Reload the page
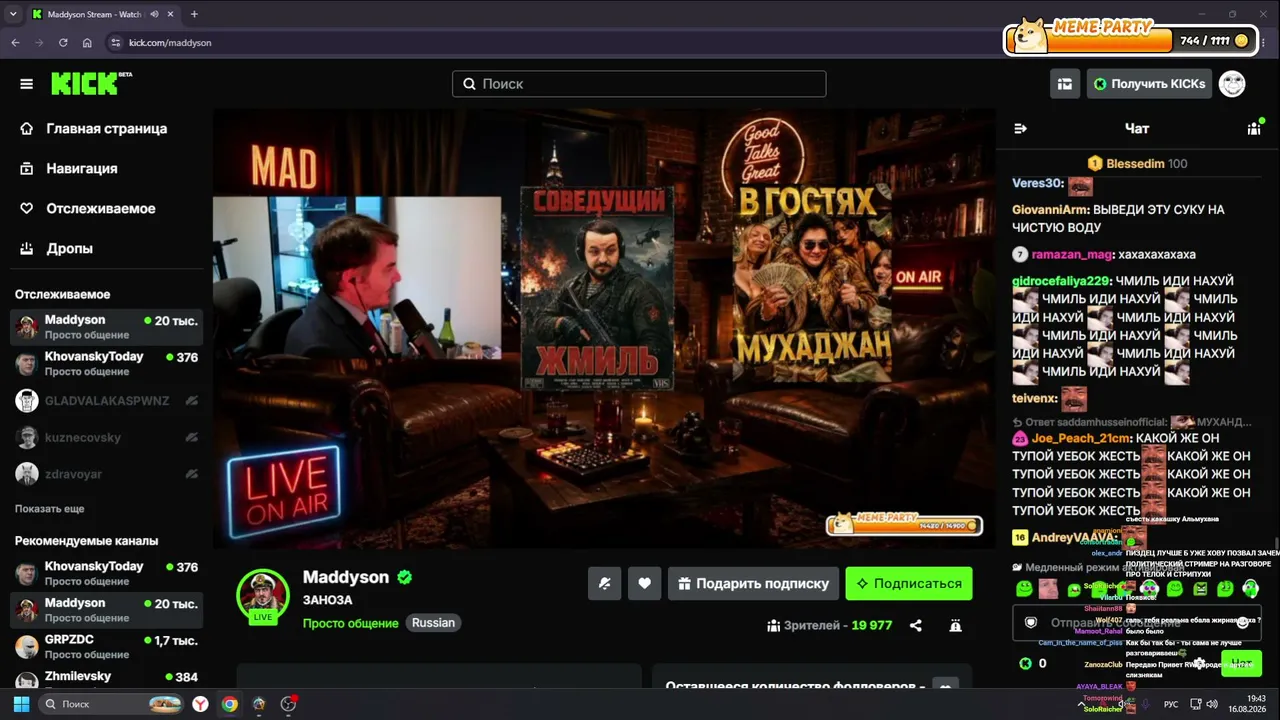 [x=63, y=43]
